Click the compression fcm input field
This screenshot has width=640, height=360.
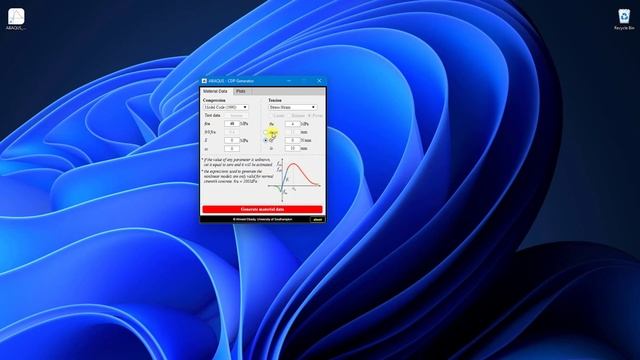pyautogui.click(x=232, y=124)
